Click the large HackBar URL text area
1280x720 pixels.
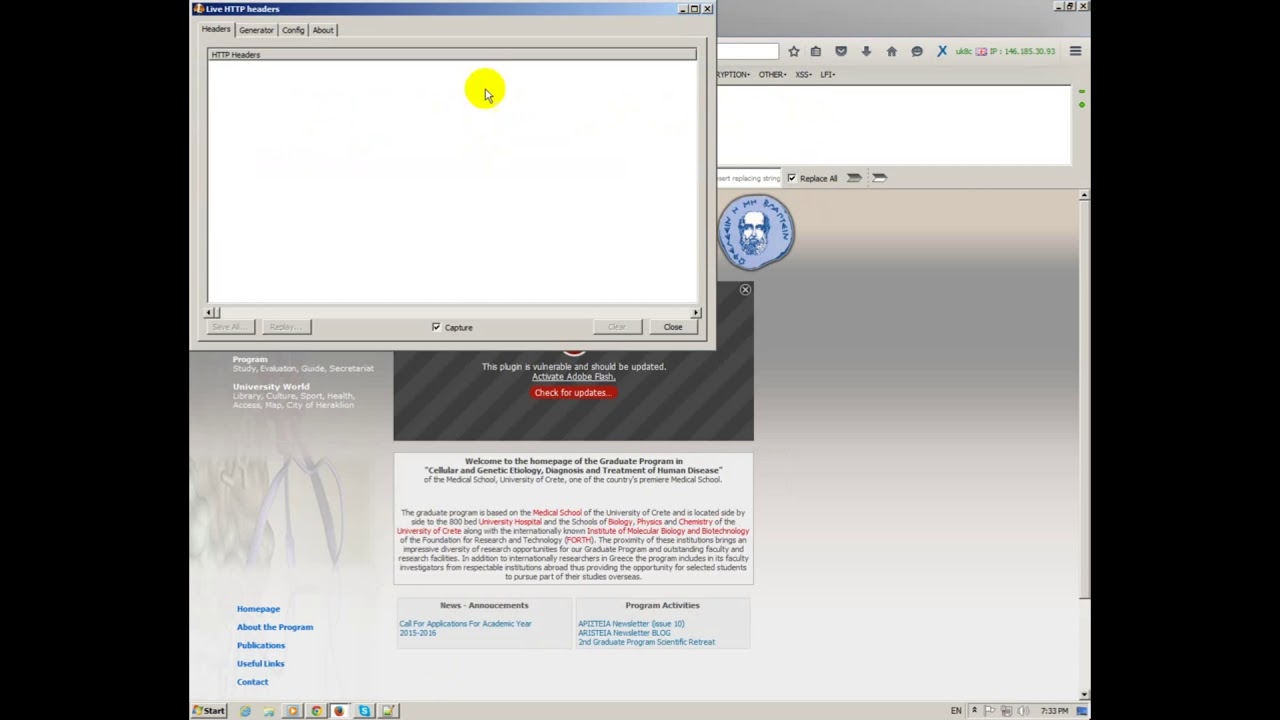[x=894, y=125]
